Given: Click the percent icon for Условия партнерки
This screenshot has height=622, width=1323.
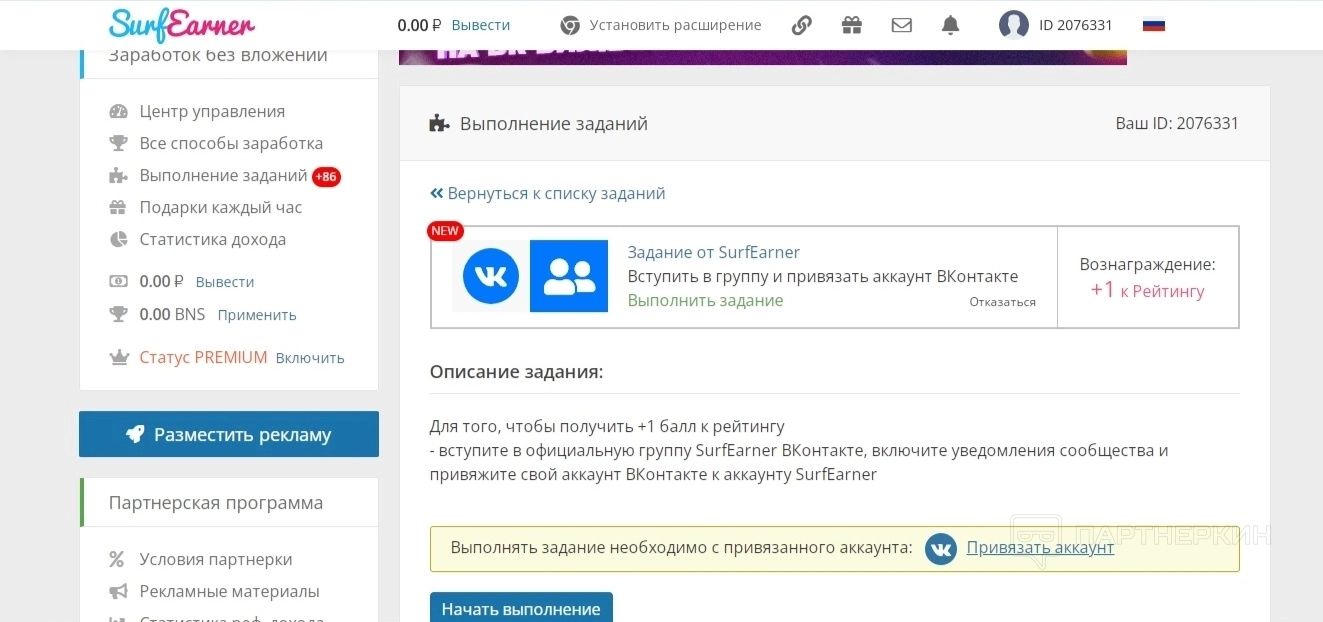Looking at the screenshot, I should 118,560.
